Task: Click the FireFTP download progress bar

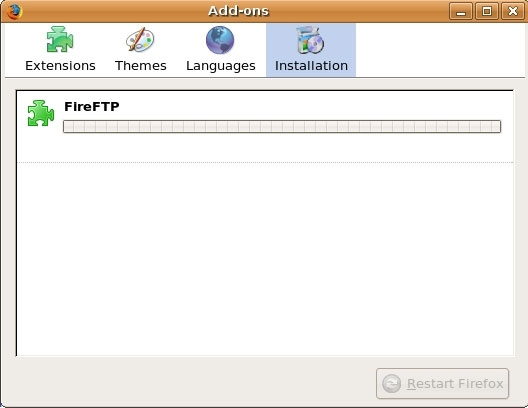Action: pyautogui.click(x=282, y=126)
